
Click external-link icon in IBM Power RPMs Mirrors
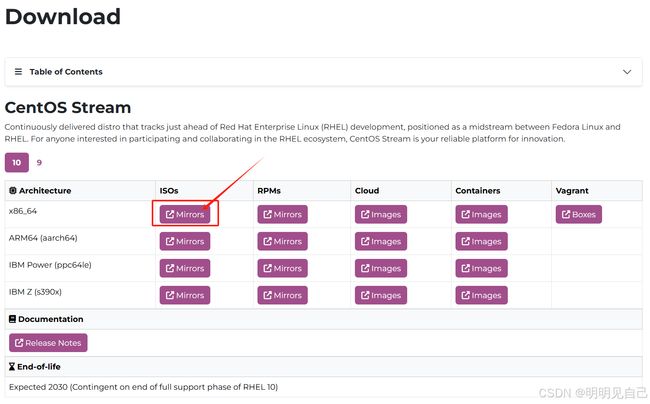[x=267, y=268]
